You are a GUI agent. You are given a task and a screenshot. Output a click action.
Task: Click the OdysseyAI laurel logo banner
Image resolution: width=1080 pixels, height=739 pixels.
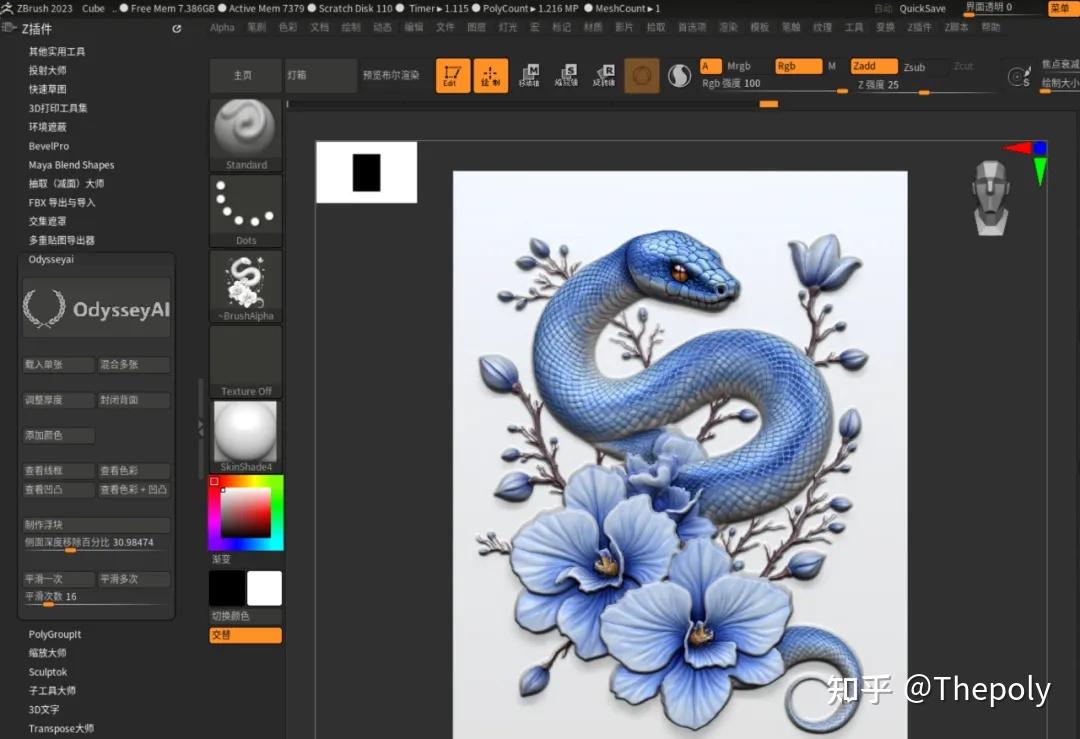[96, 308]
